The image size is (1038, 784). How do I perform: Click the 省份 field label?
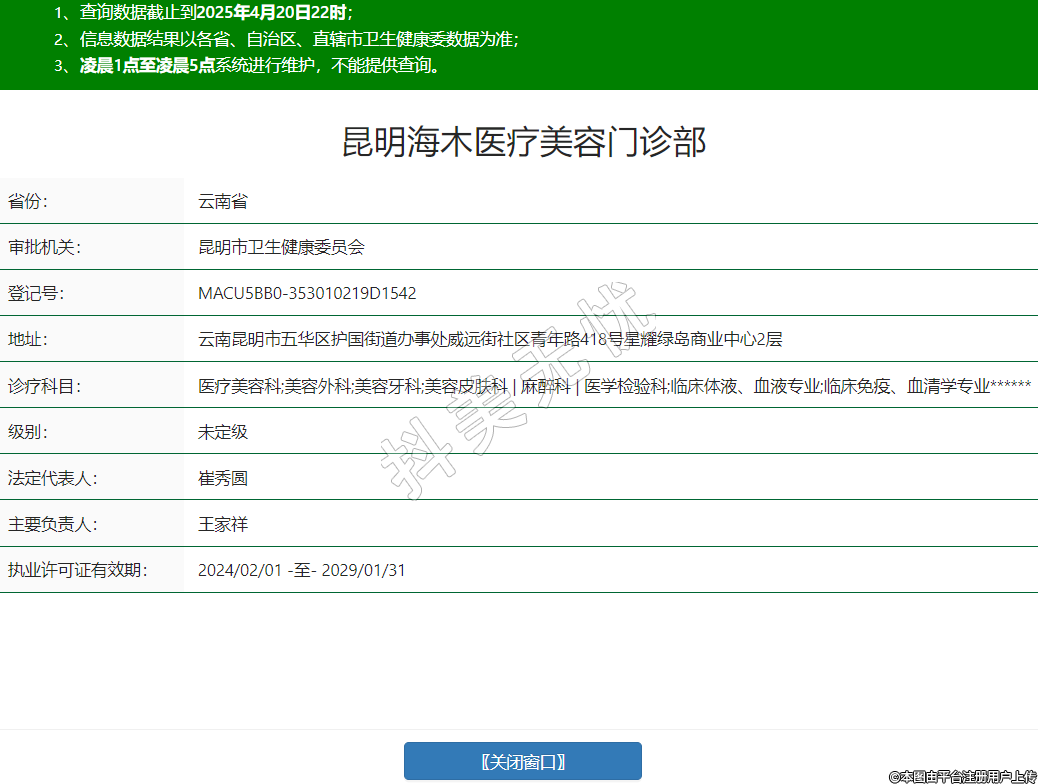pyautogui.click(x=28, y=201)
